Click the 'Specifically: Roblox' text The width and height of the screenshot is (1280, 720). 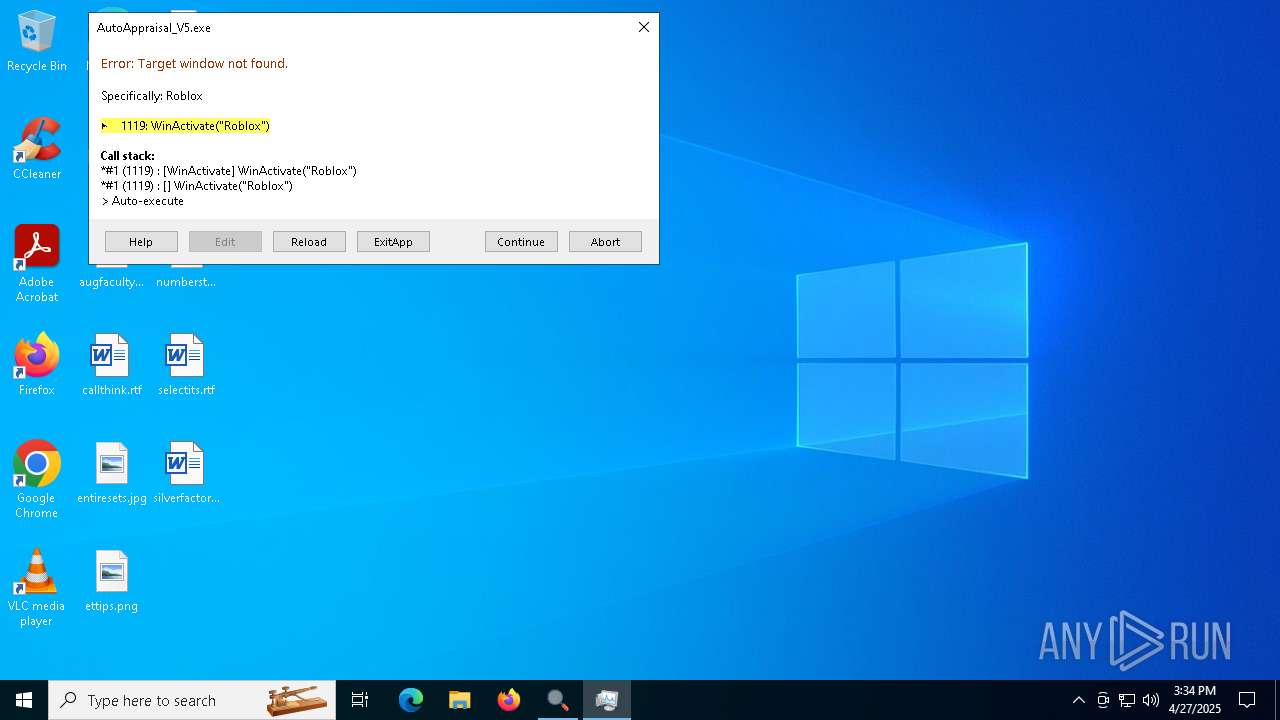coord(151,96)
